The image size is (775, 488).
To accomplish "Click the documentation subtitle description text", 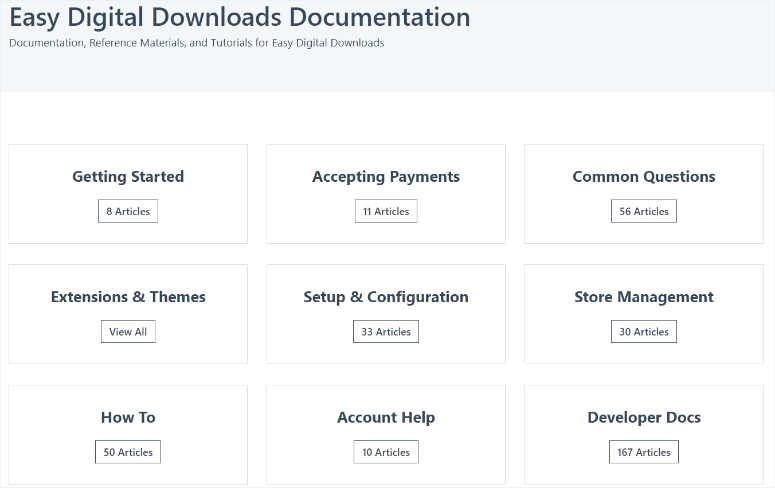I will pos(197,43).
